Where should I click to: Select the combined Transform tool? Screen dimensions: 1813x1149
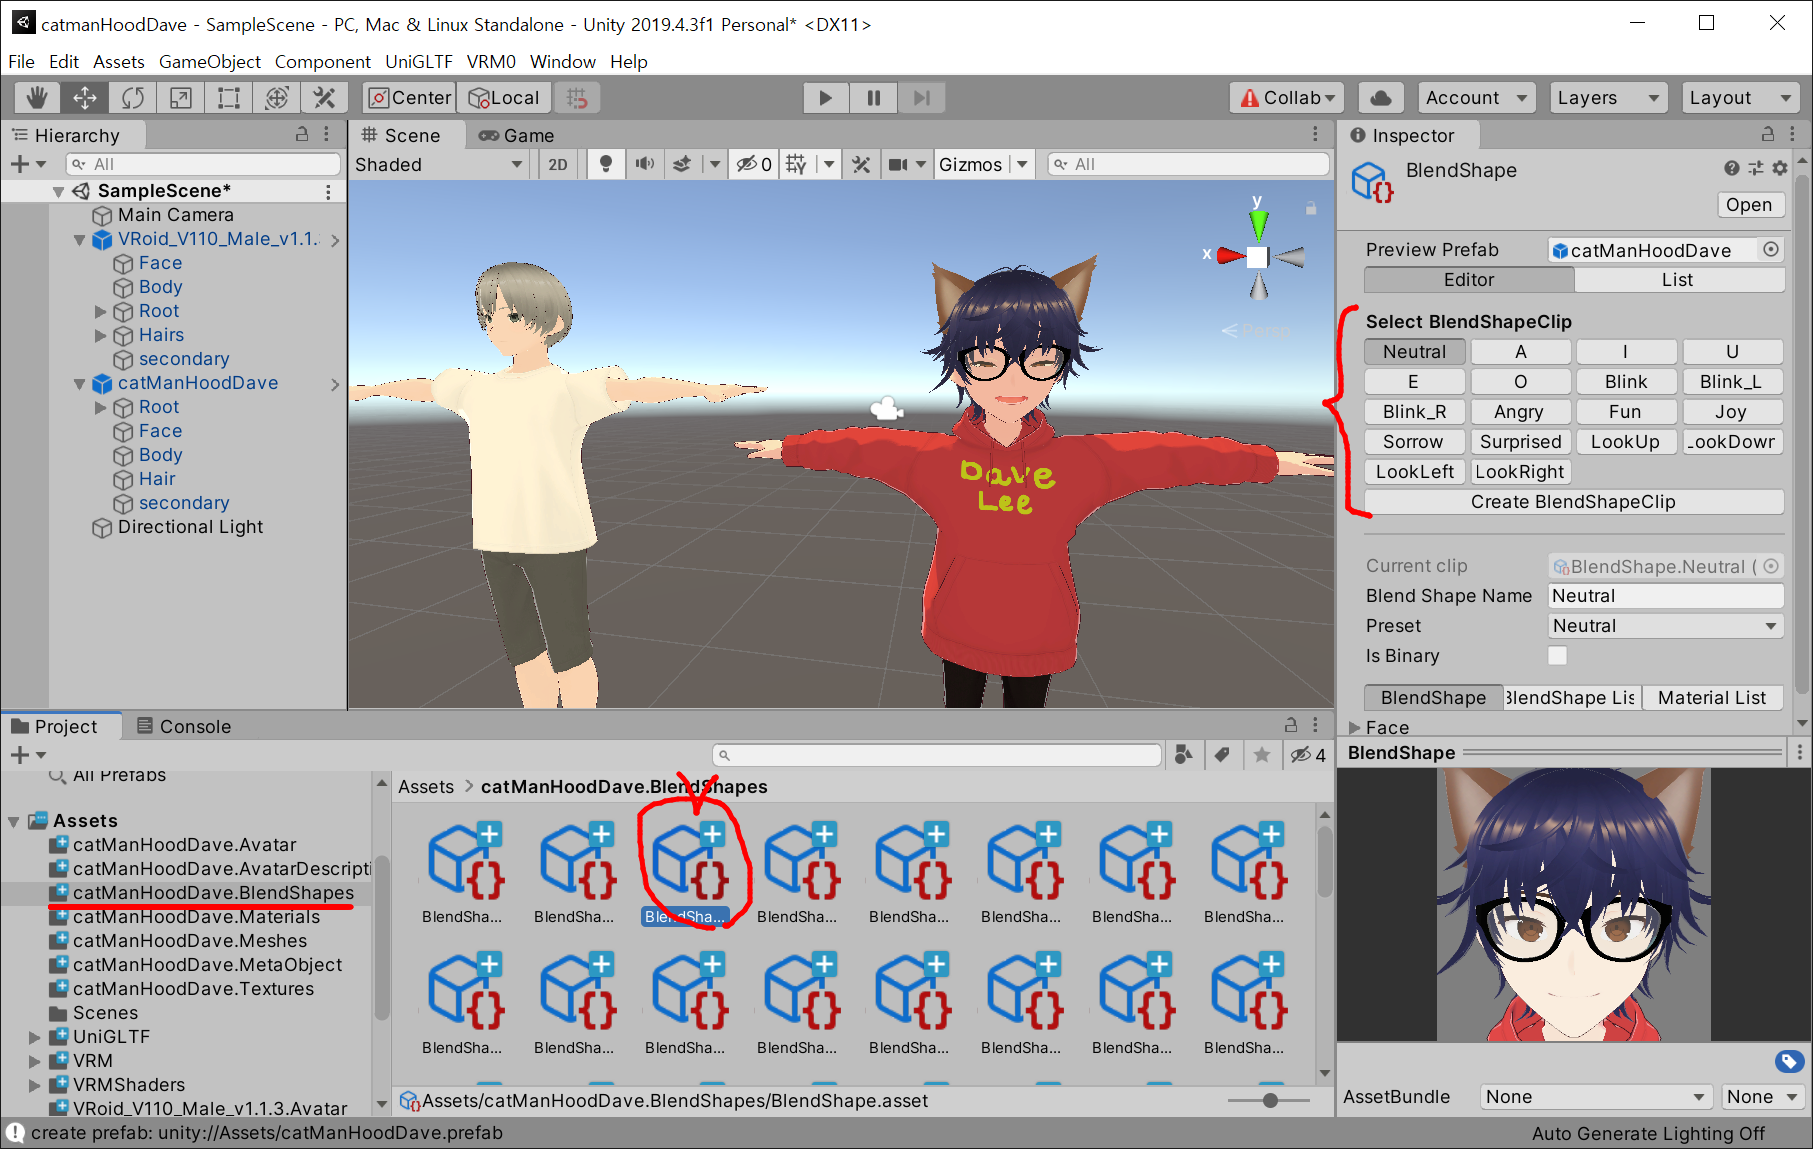[277, 98]
